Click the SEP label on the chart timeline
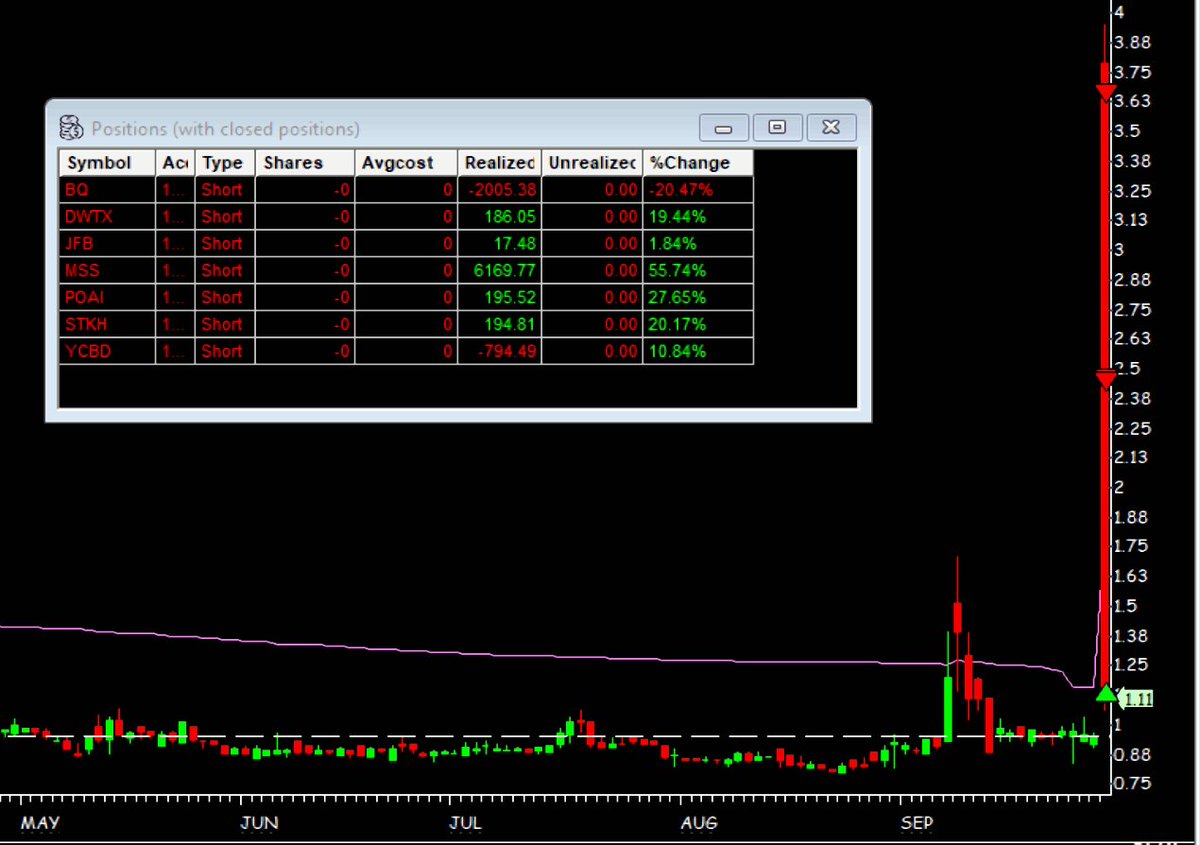The image size is (1200, 845). tap(916, 823)
